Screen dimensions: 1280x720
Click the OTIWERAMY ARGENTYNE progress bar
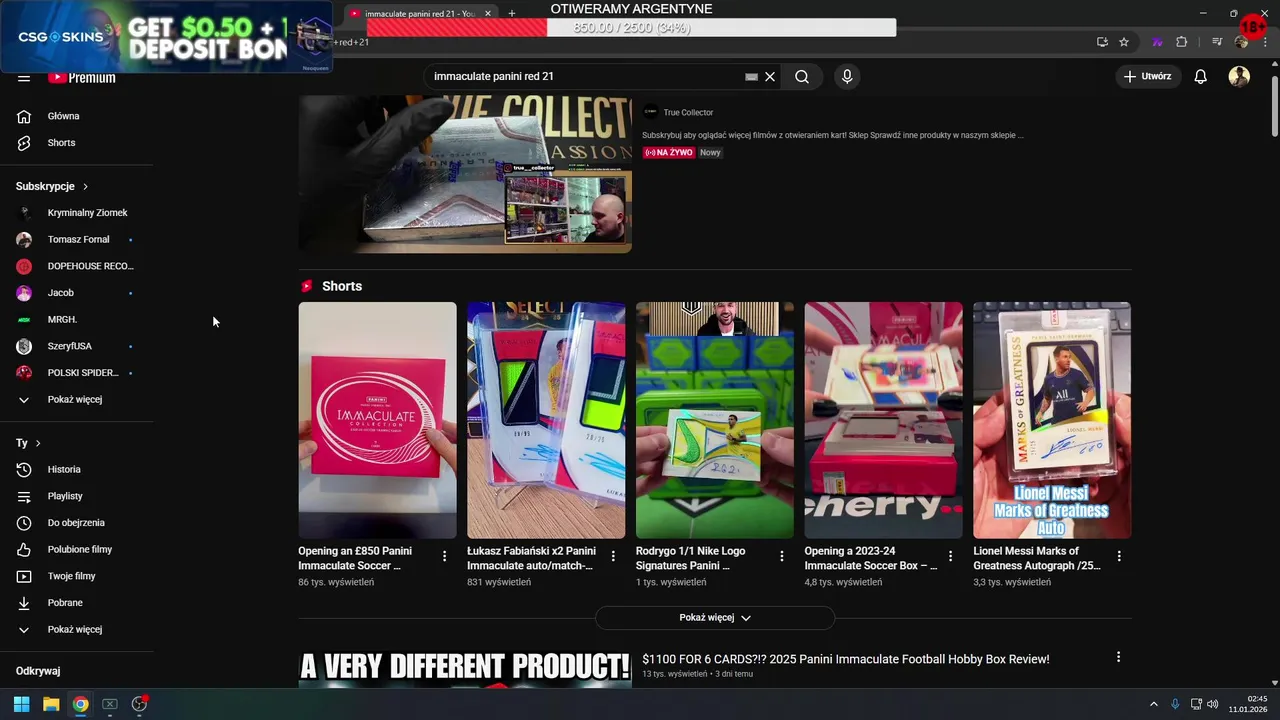[x=631, y=28]
